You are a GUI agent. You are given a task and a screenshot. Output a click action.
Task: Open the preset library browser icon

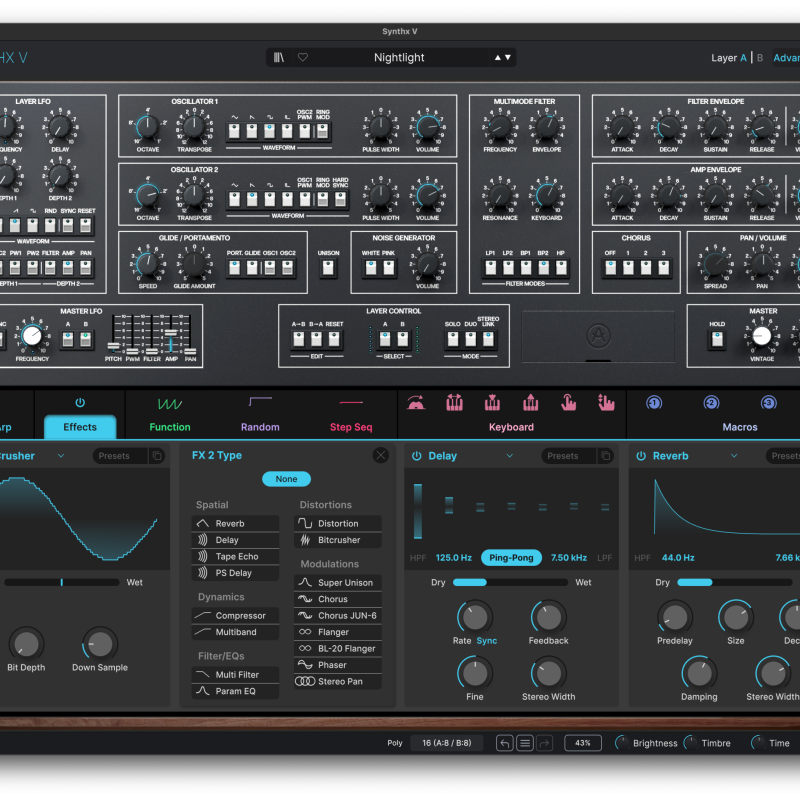click(279, 57)
